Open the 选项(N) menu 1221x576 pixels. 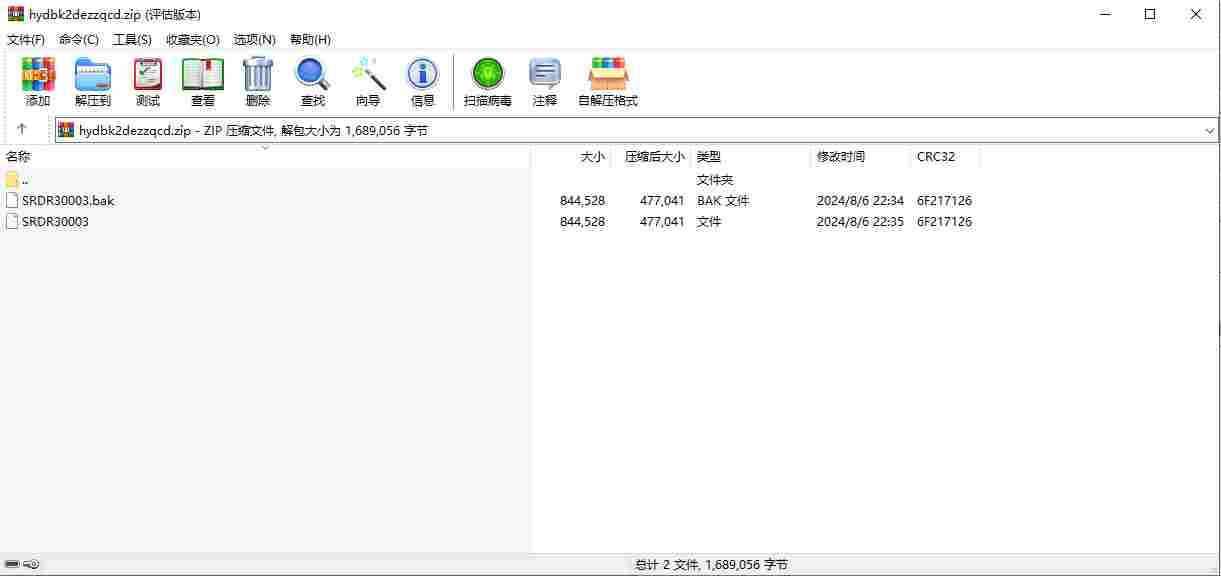(x=254, y=39)
